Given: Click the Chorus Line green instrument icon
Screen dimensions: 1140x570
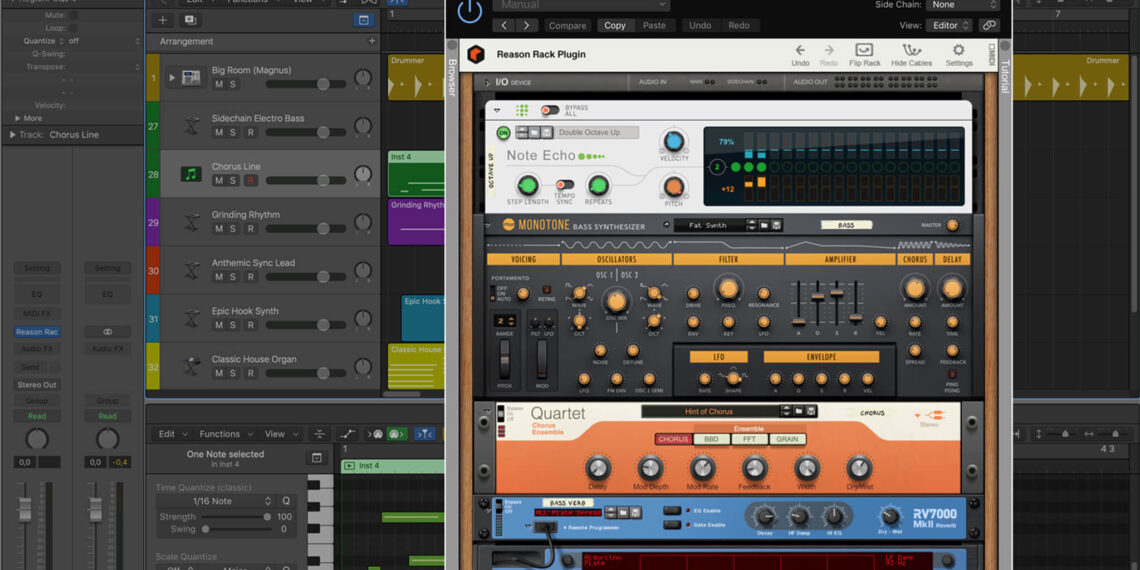Looking at the screenshot, I should [191, 174].
